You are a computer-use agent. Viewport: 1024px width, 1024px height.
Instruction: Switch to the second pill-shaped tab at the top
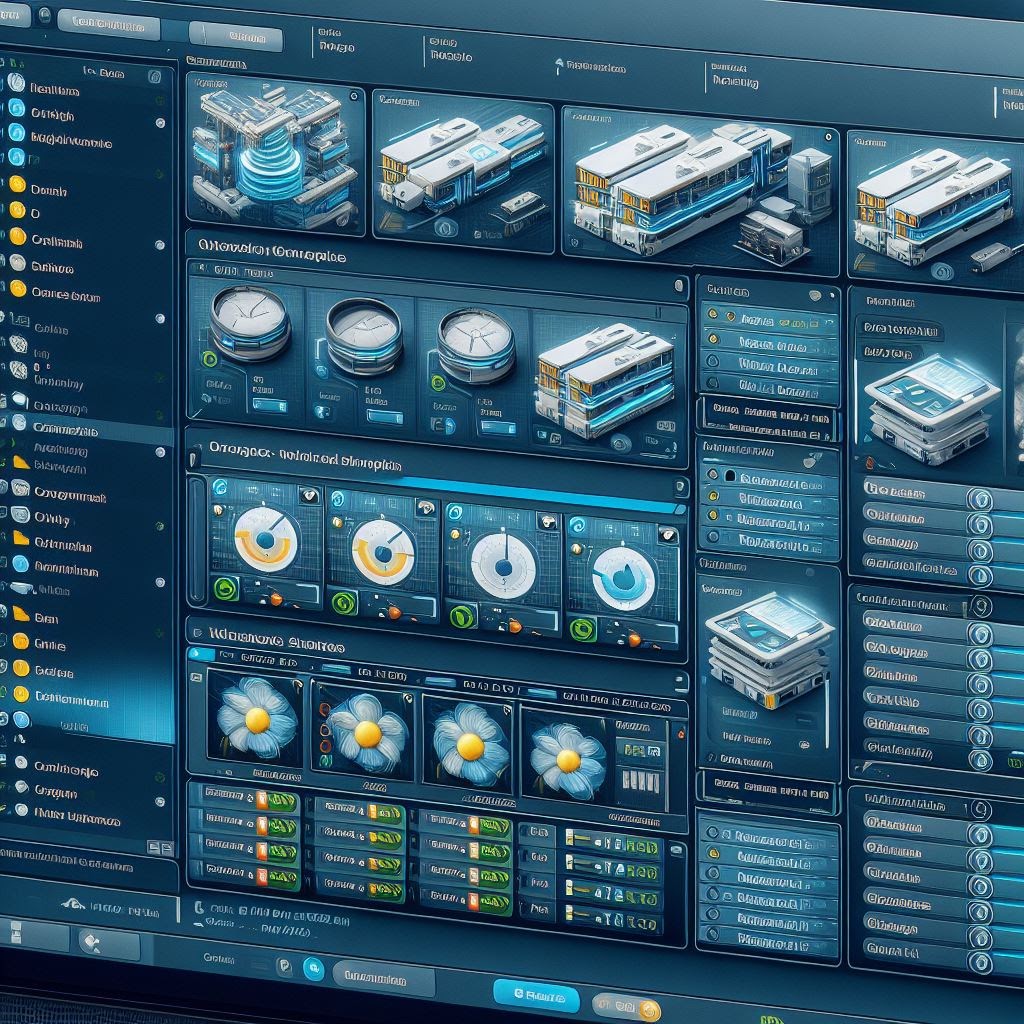236,36
